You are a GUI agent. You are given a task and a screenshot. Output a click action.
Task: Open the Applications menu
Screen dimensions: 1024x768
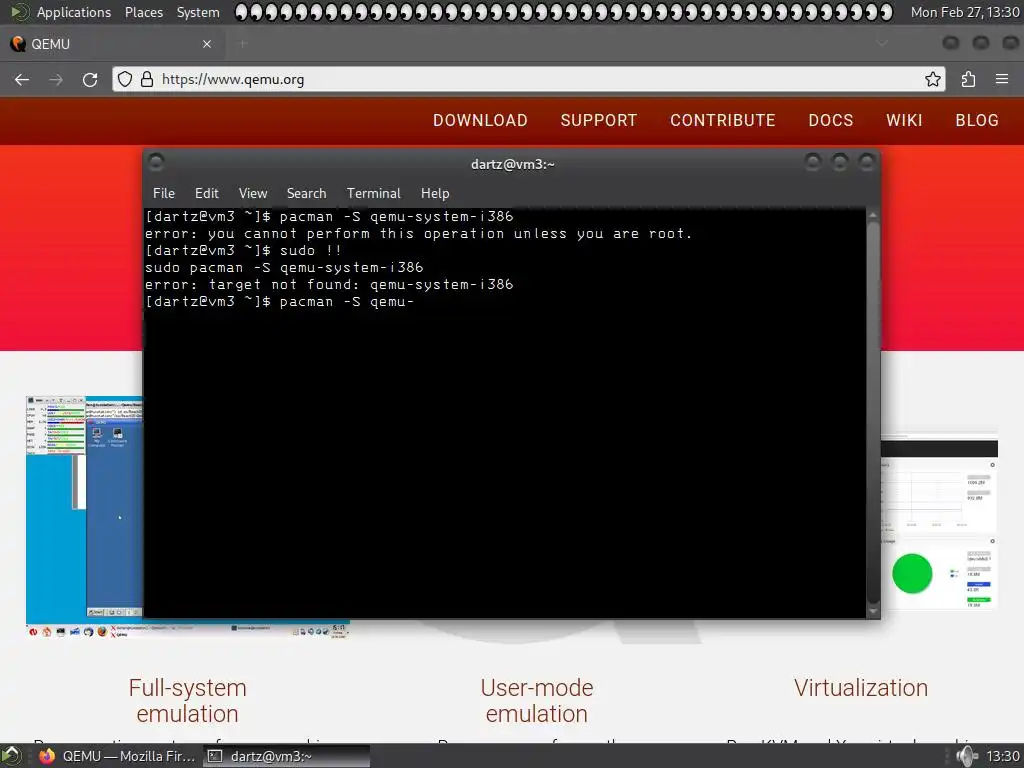click(74, 12)
